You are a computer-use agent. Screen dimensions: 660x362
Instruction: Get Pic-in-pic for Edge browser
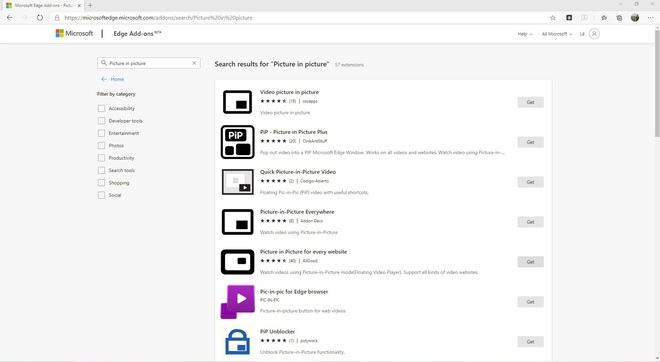tap(530, 302)
